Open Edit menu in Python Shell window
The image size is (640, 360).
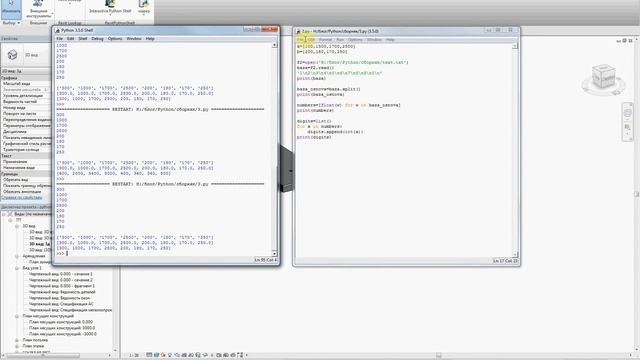click(71, 39)
